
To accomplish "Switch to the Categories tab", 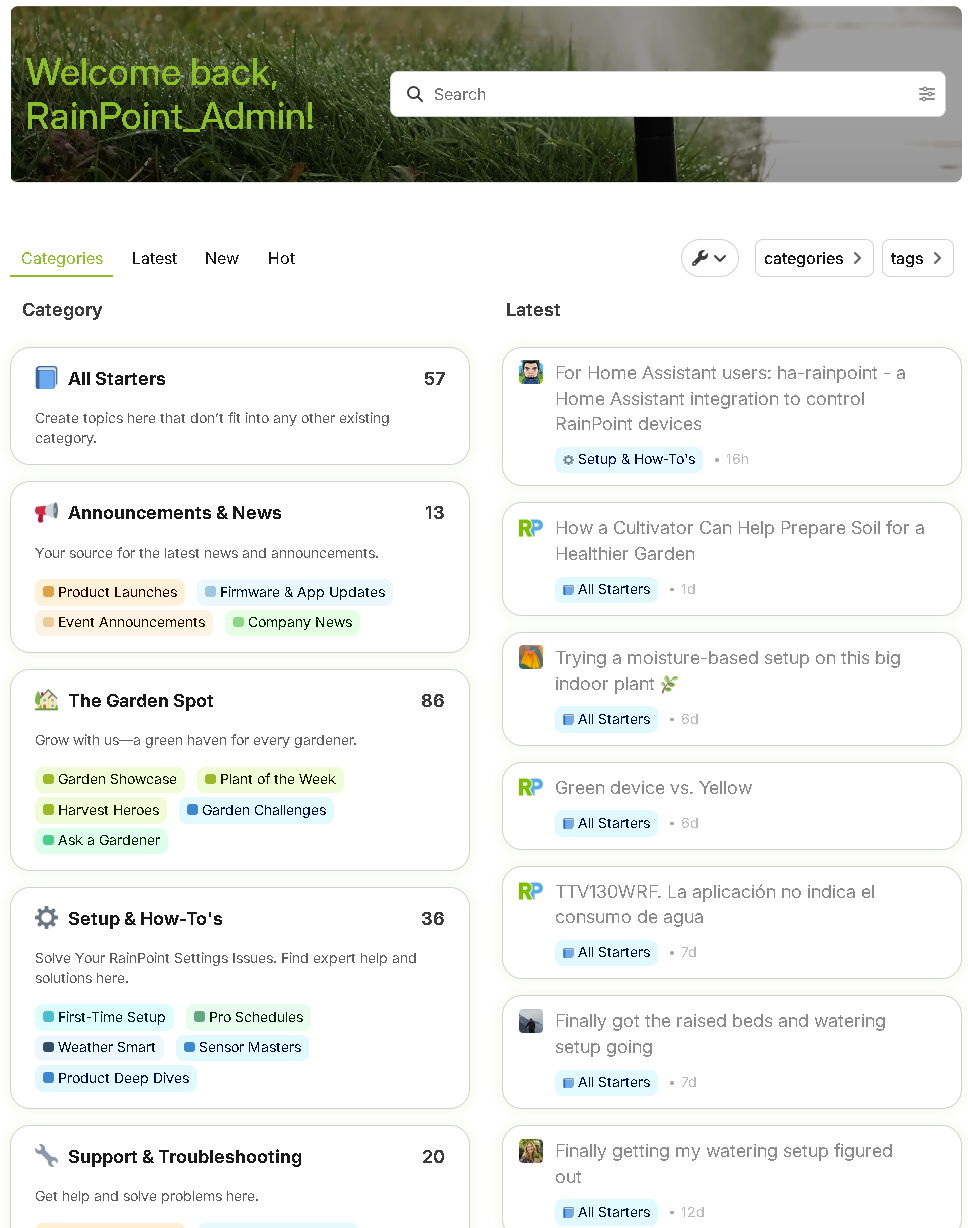I will pyautogui.click(x=62, y=258).
